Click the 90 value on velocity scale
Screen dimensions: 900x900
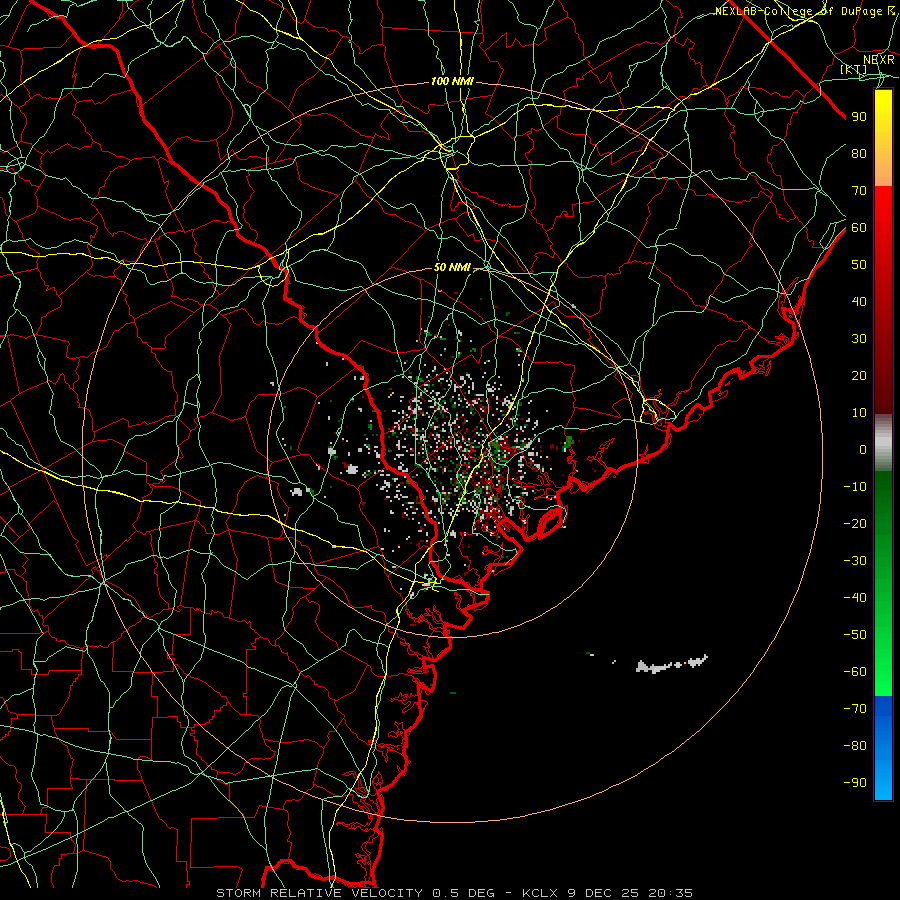[x=859, y=117]
